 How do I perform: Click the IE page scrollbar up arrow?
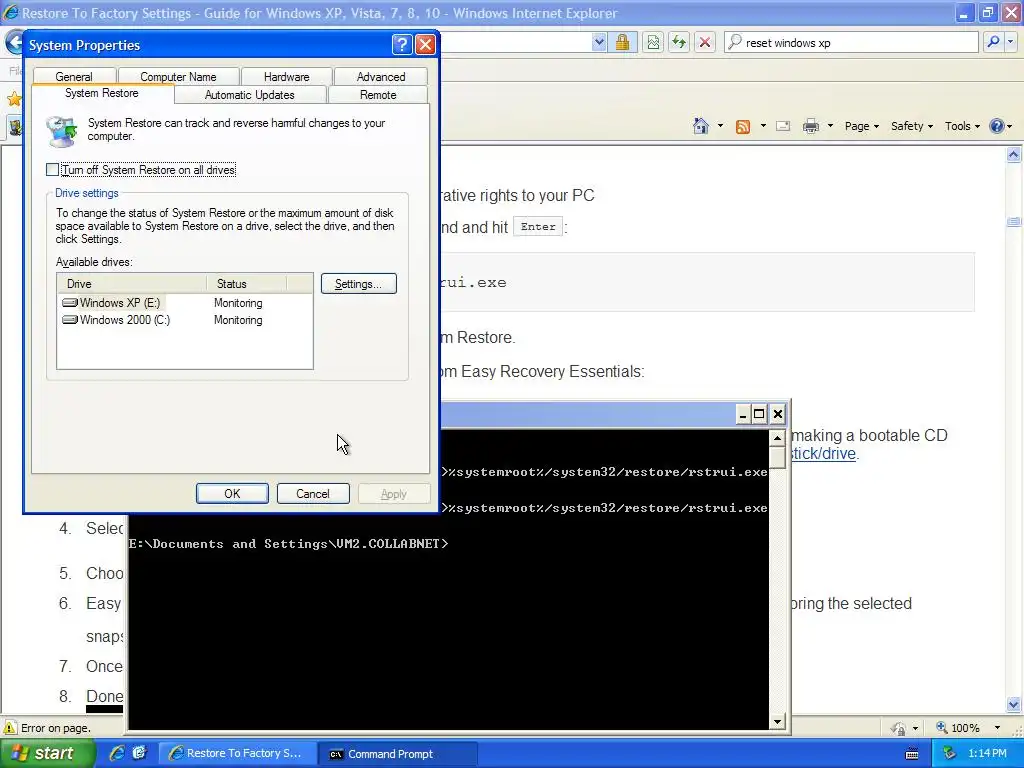click(1014, 155)
